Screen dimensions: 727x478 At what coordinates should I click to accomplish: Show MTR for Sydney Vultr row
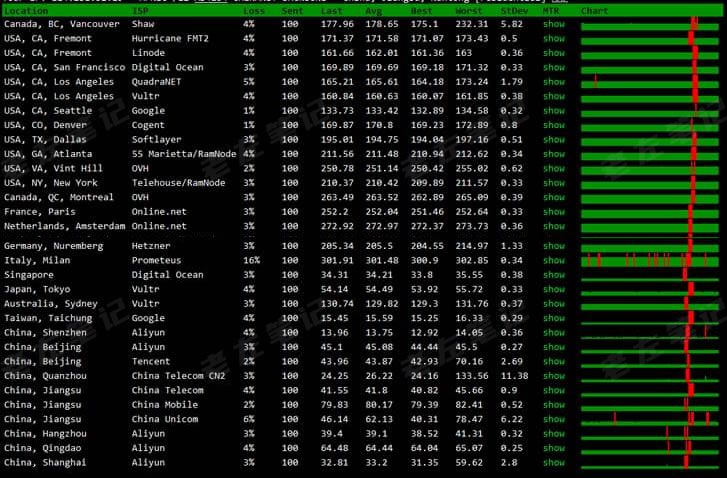(553, 303)
